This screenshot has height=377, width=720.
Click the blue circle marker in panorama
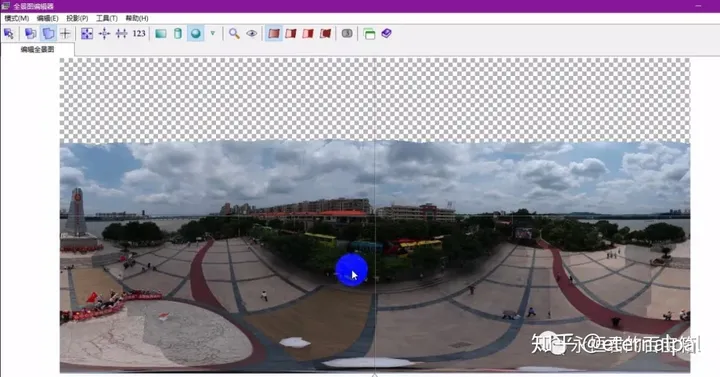click(x=351, y=270)
